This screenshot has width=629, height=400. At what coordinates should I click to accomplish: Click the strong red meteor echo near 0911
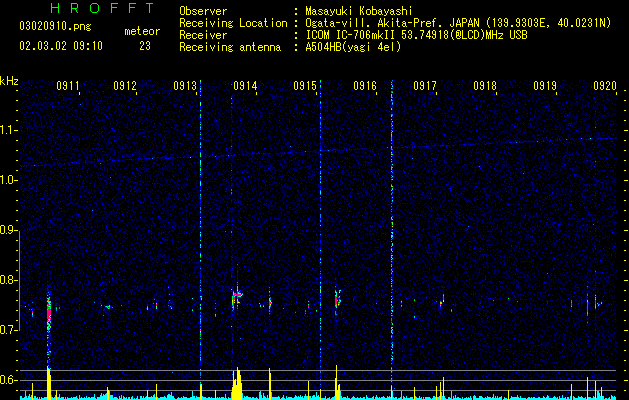click(49, 311)
